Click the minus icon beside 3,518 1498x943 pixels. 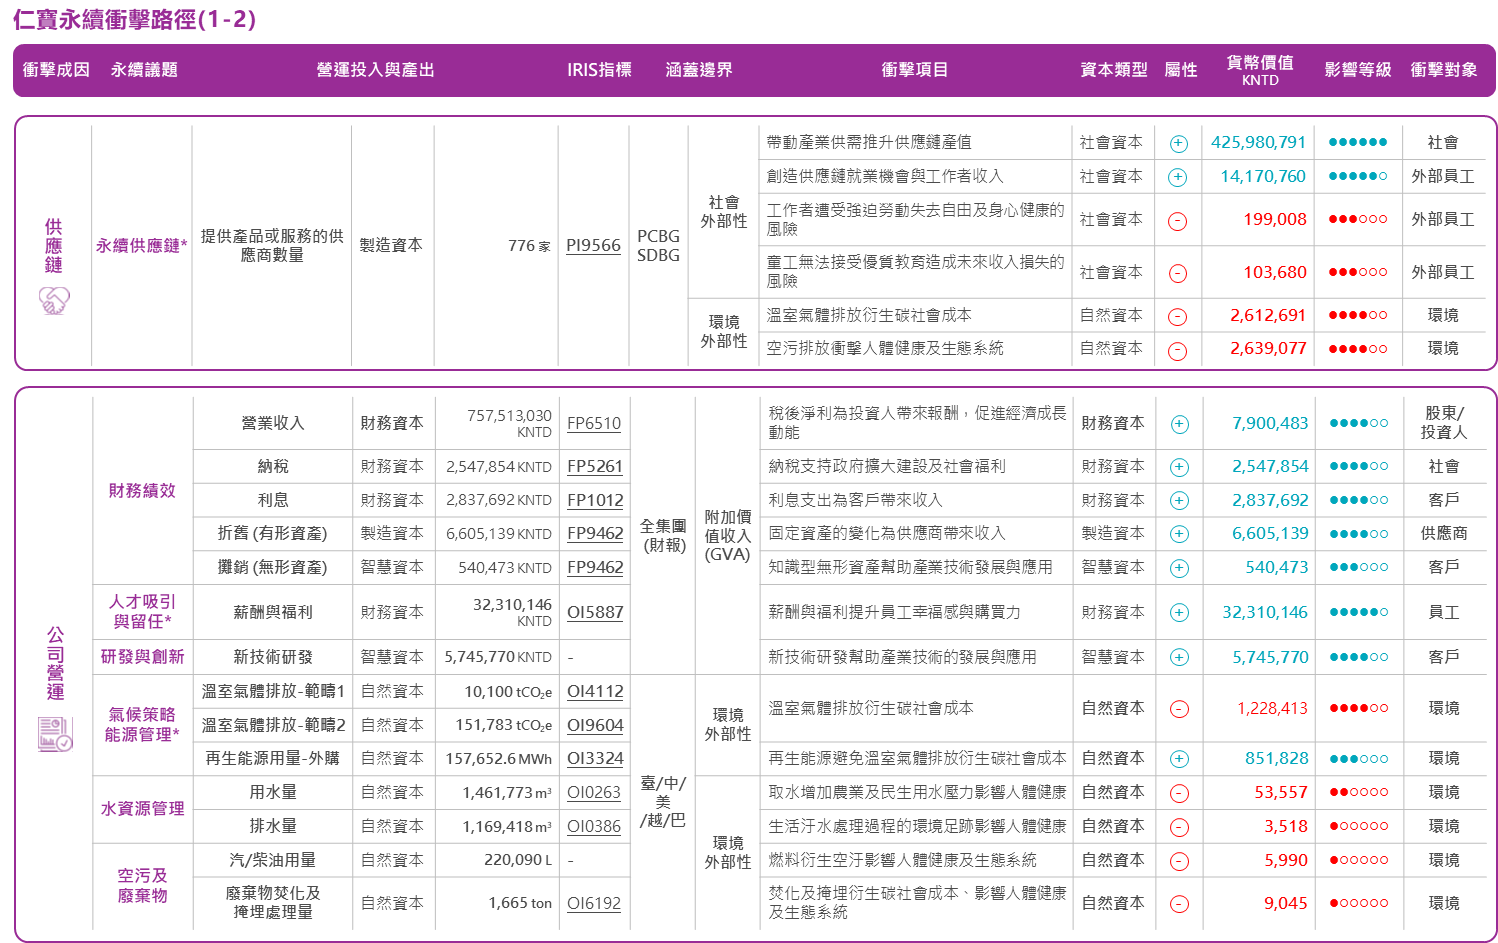tap(1180, 827)
